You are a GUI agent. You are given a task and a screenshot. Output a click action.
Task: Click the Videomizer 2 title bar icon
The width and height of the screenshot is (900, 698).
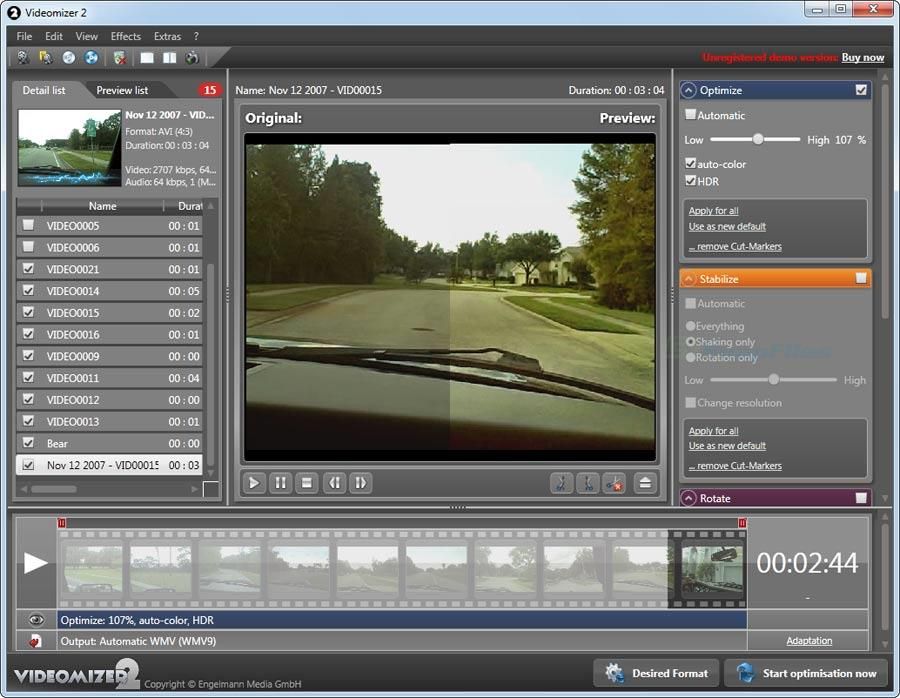pyautogui.click(x=14, y=12)
